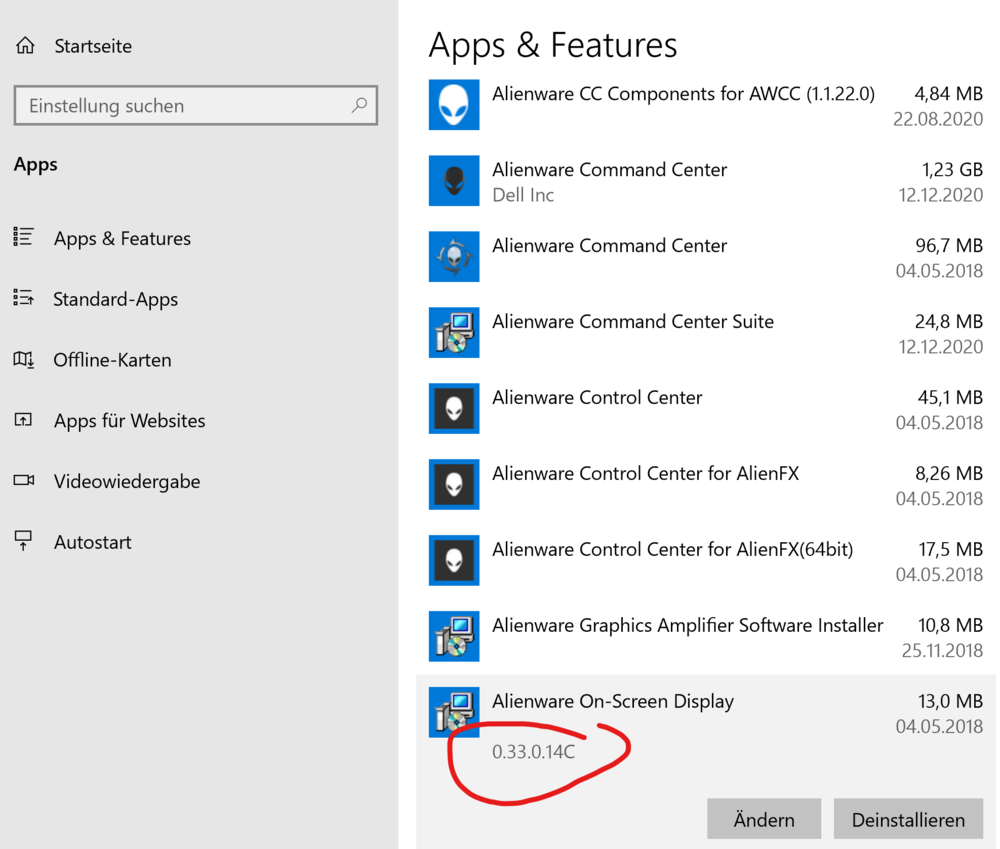The width and height of the screenshot is (1000, 849).
Task: Open the Apps & Features section
Action: 122,239
